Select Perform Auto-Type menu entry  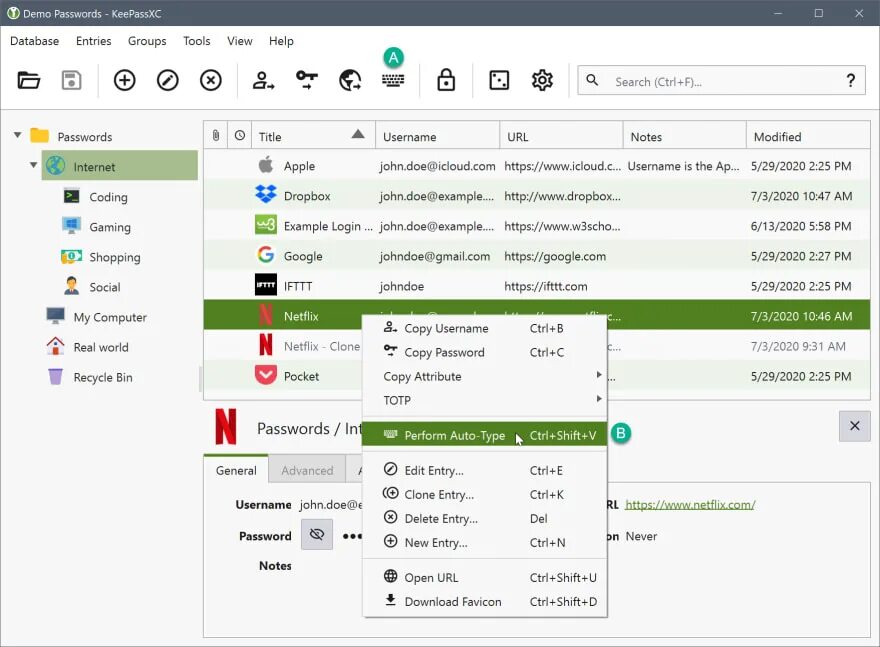[484, 435]
